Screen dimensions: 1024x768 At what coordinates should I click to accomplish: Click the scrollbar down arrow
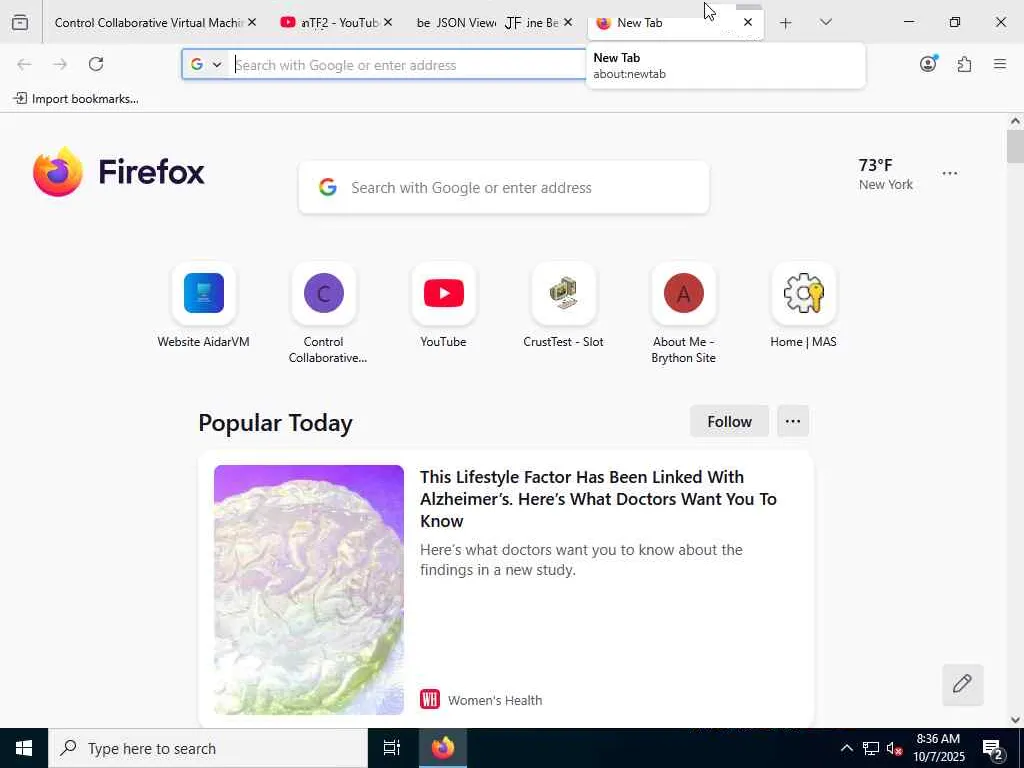click(x=1015, y=720)
